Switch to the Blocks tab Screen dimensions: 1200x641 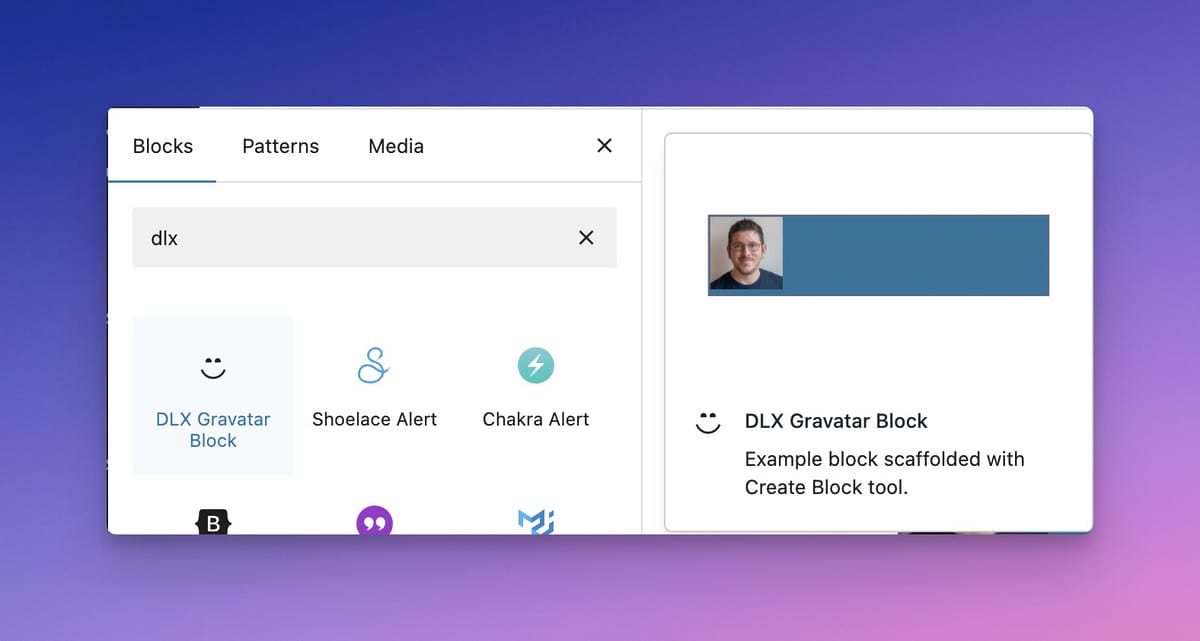click(162, 146)
